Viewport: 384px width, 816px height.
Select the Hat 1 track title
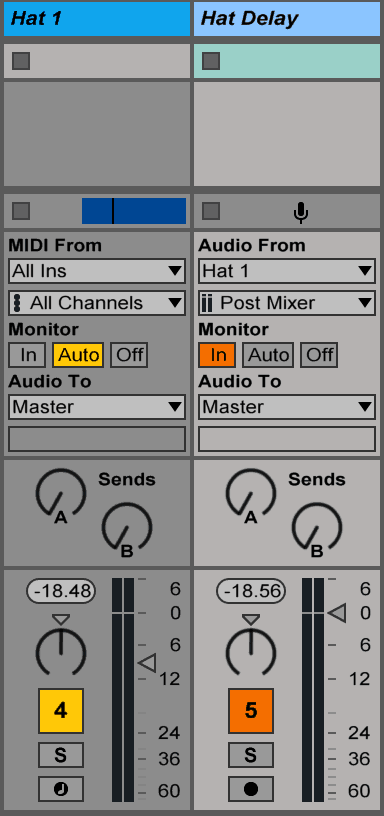pyautogui.click(x=97, y=19)
